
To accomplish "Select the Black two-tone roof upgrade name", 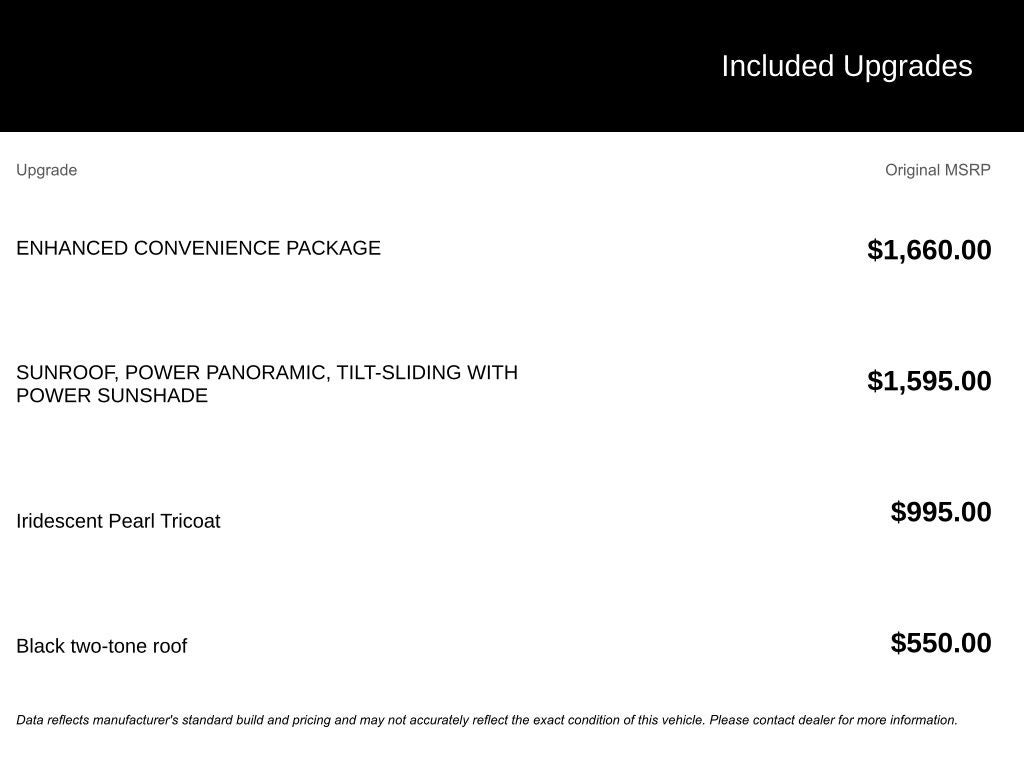I will 101,646.
